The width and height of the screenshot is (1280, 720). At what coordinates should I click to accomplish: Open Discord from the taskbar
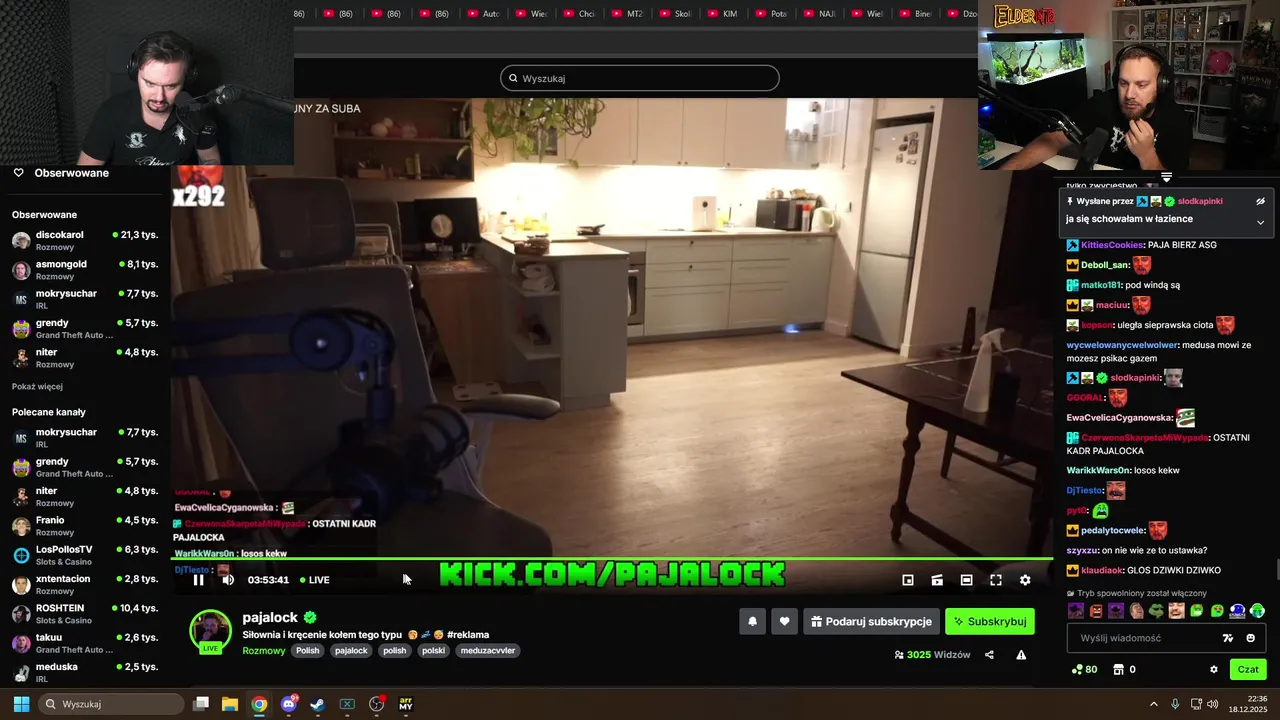pyautogui.click(x=289, y=704)
